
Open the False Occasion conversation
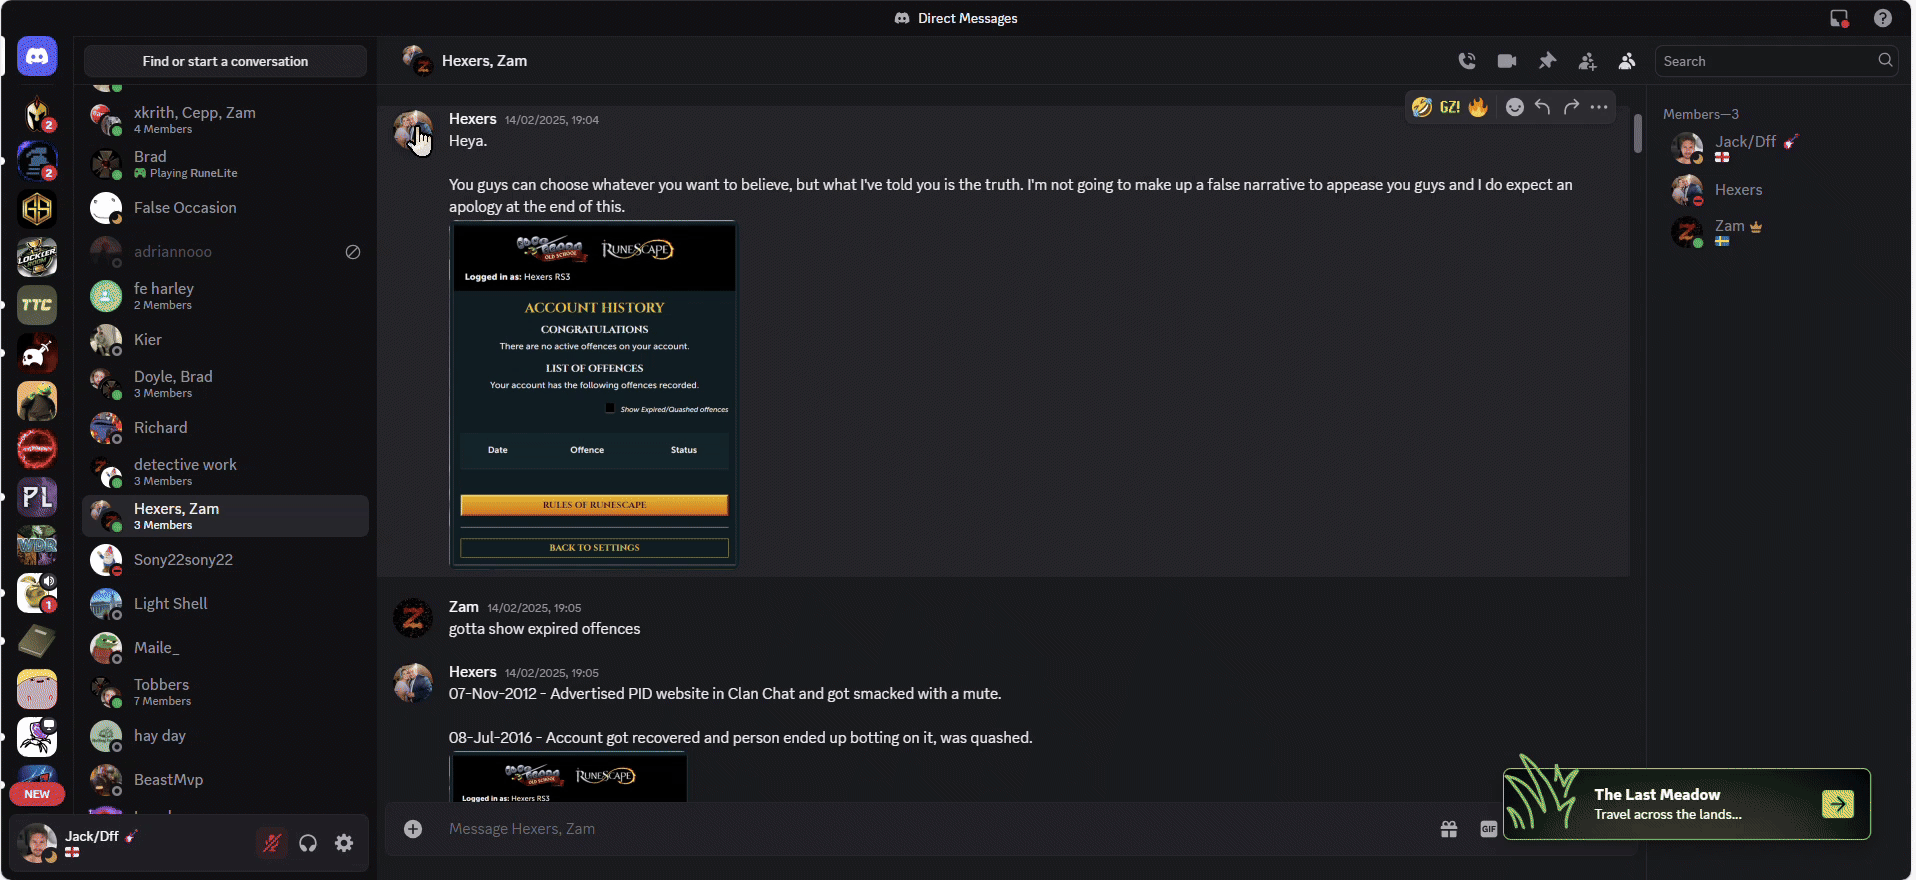[225, 208]
